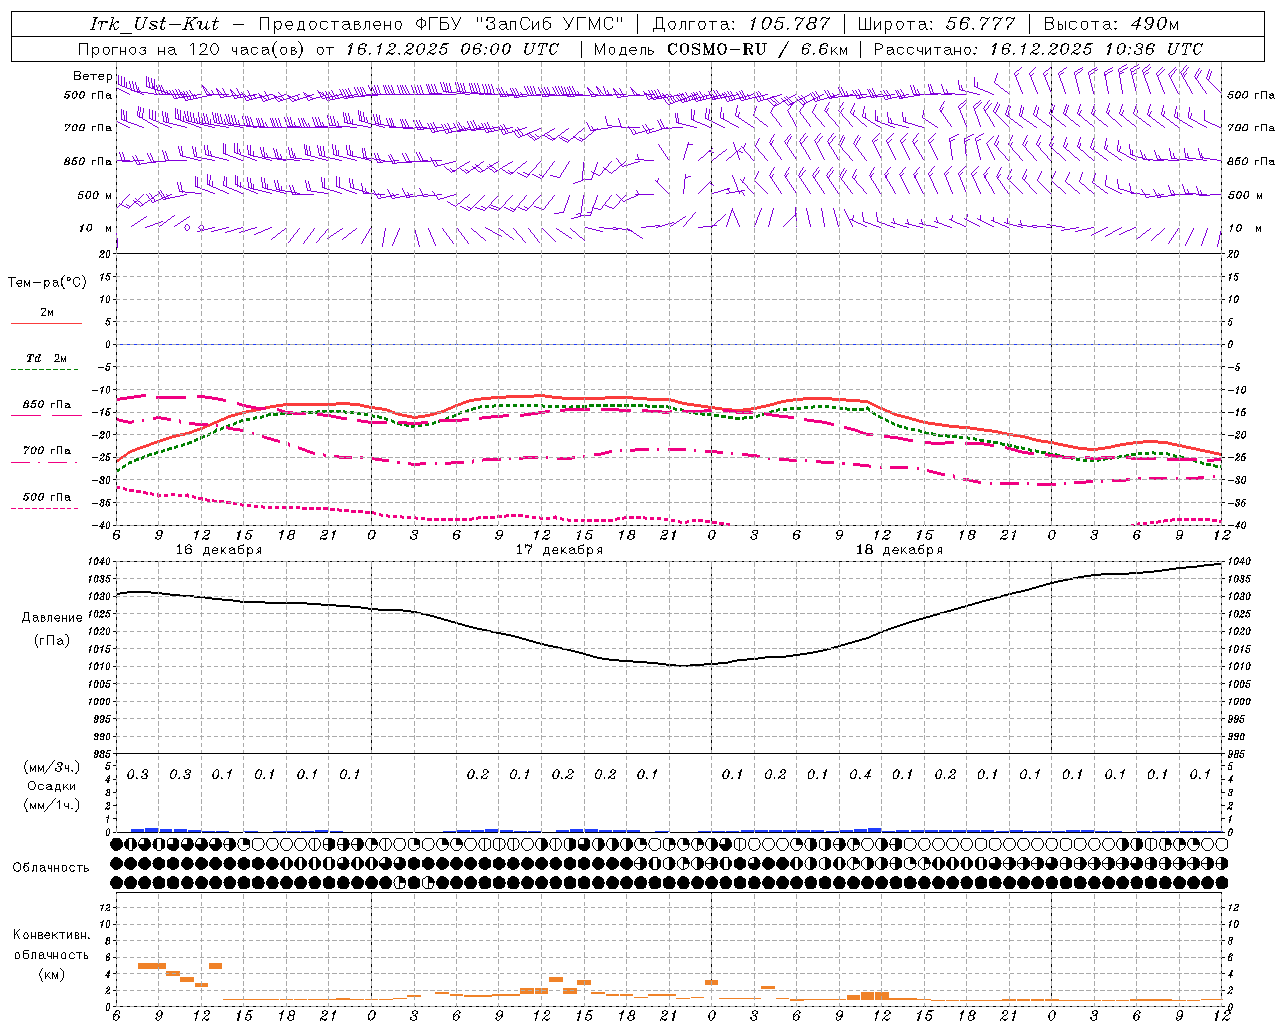Viewport: 1280px width, 1024px height.
Task: Click the Давление panel label
Action: click(52, 618)
